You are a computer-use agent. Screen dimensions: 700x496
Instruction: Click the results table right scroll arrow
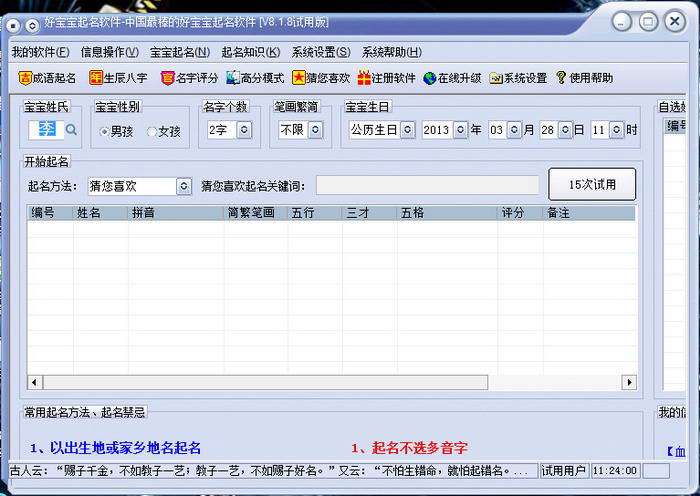tap(629, 382)
